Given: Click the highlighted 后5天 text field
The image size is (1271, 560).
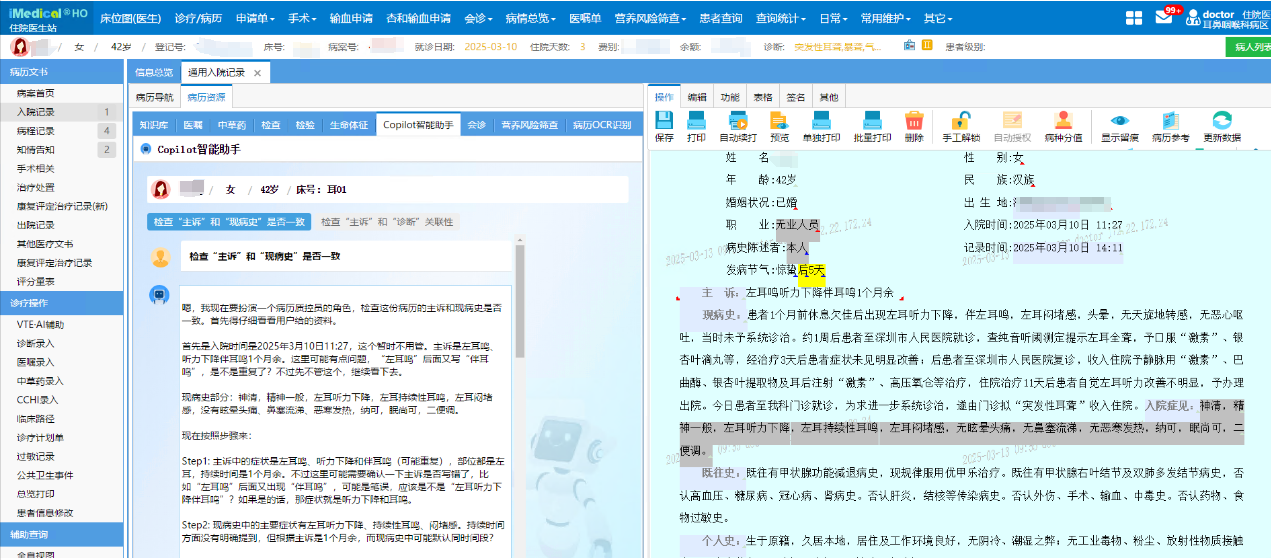Looking at the screenshot, I should [x=811, y=271].
